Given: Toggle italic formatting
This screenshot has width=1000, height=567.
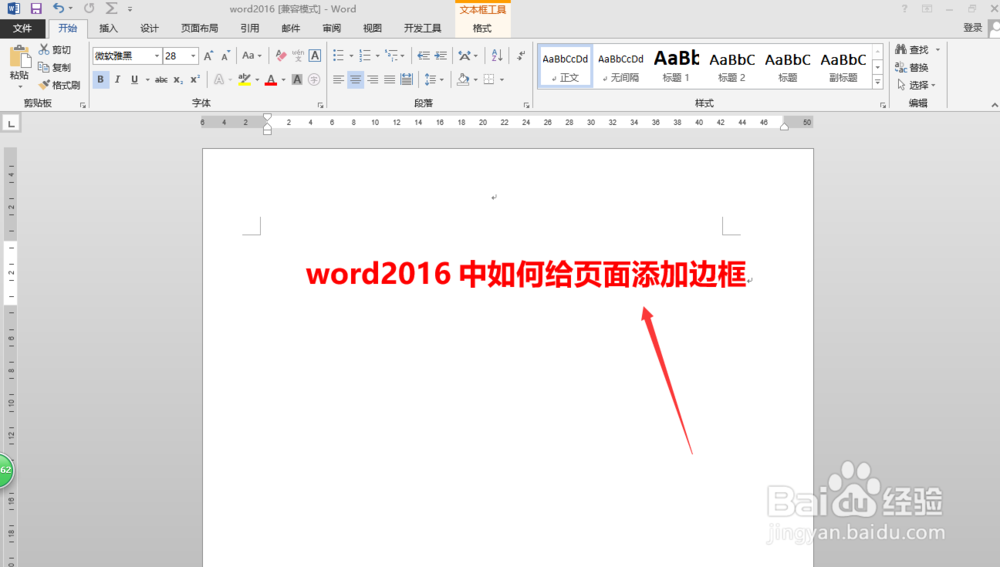Looking at the screenshot, I should [117, 80].
